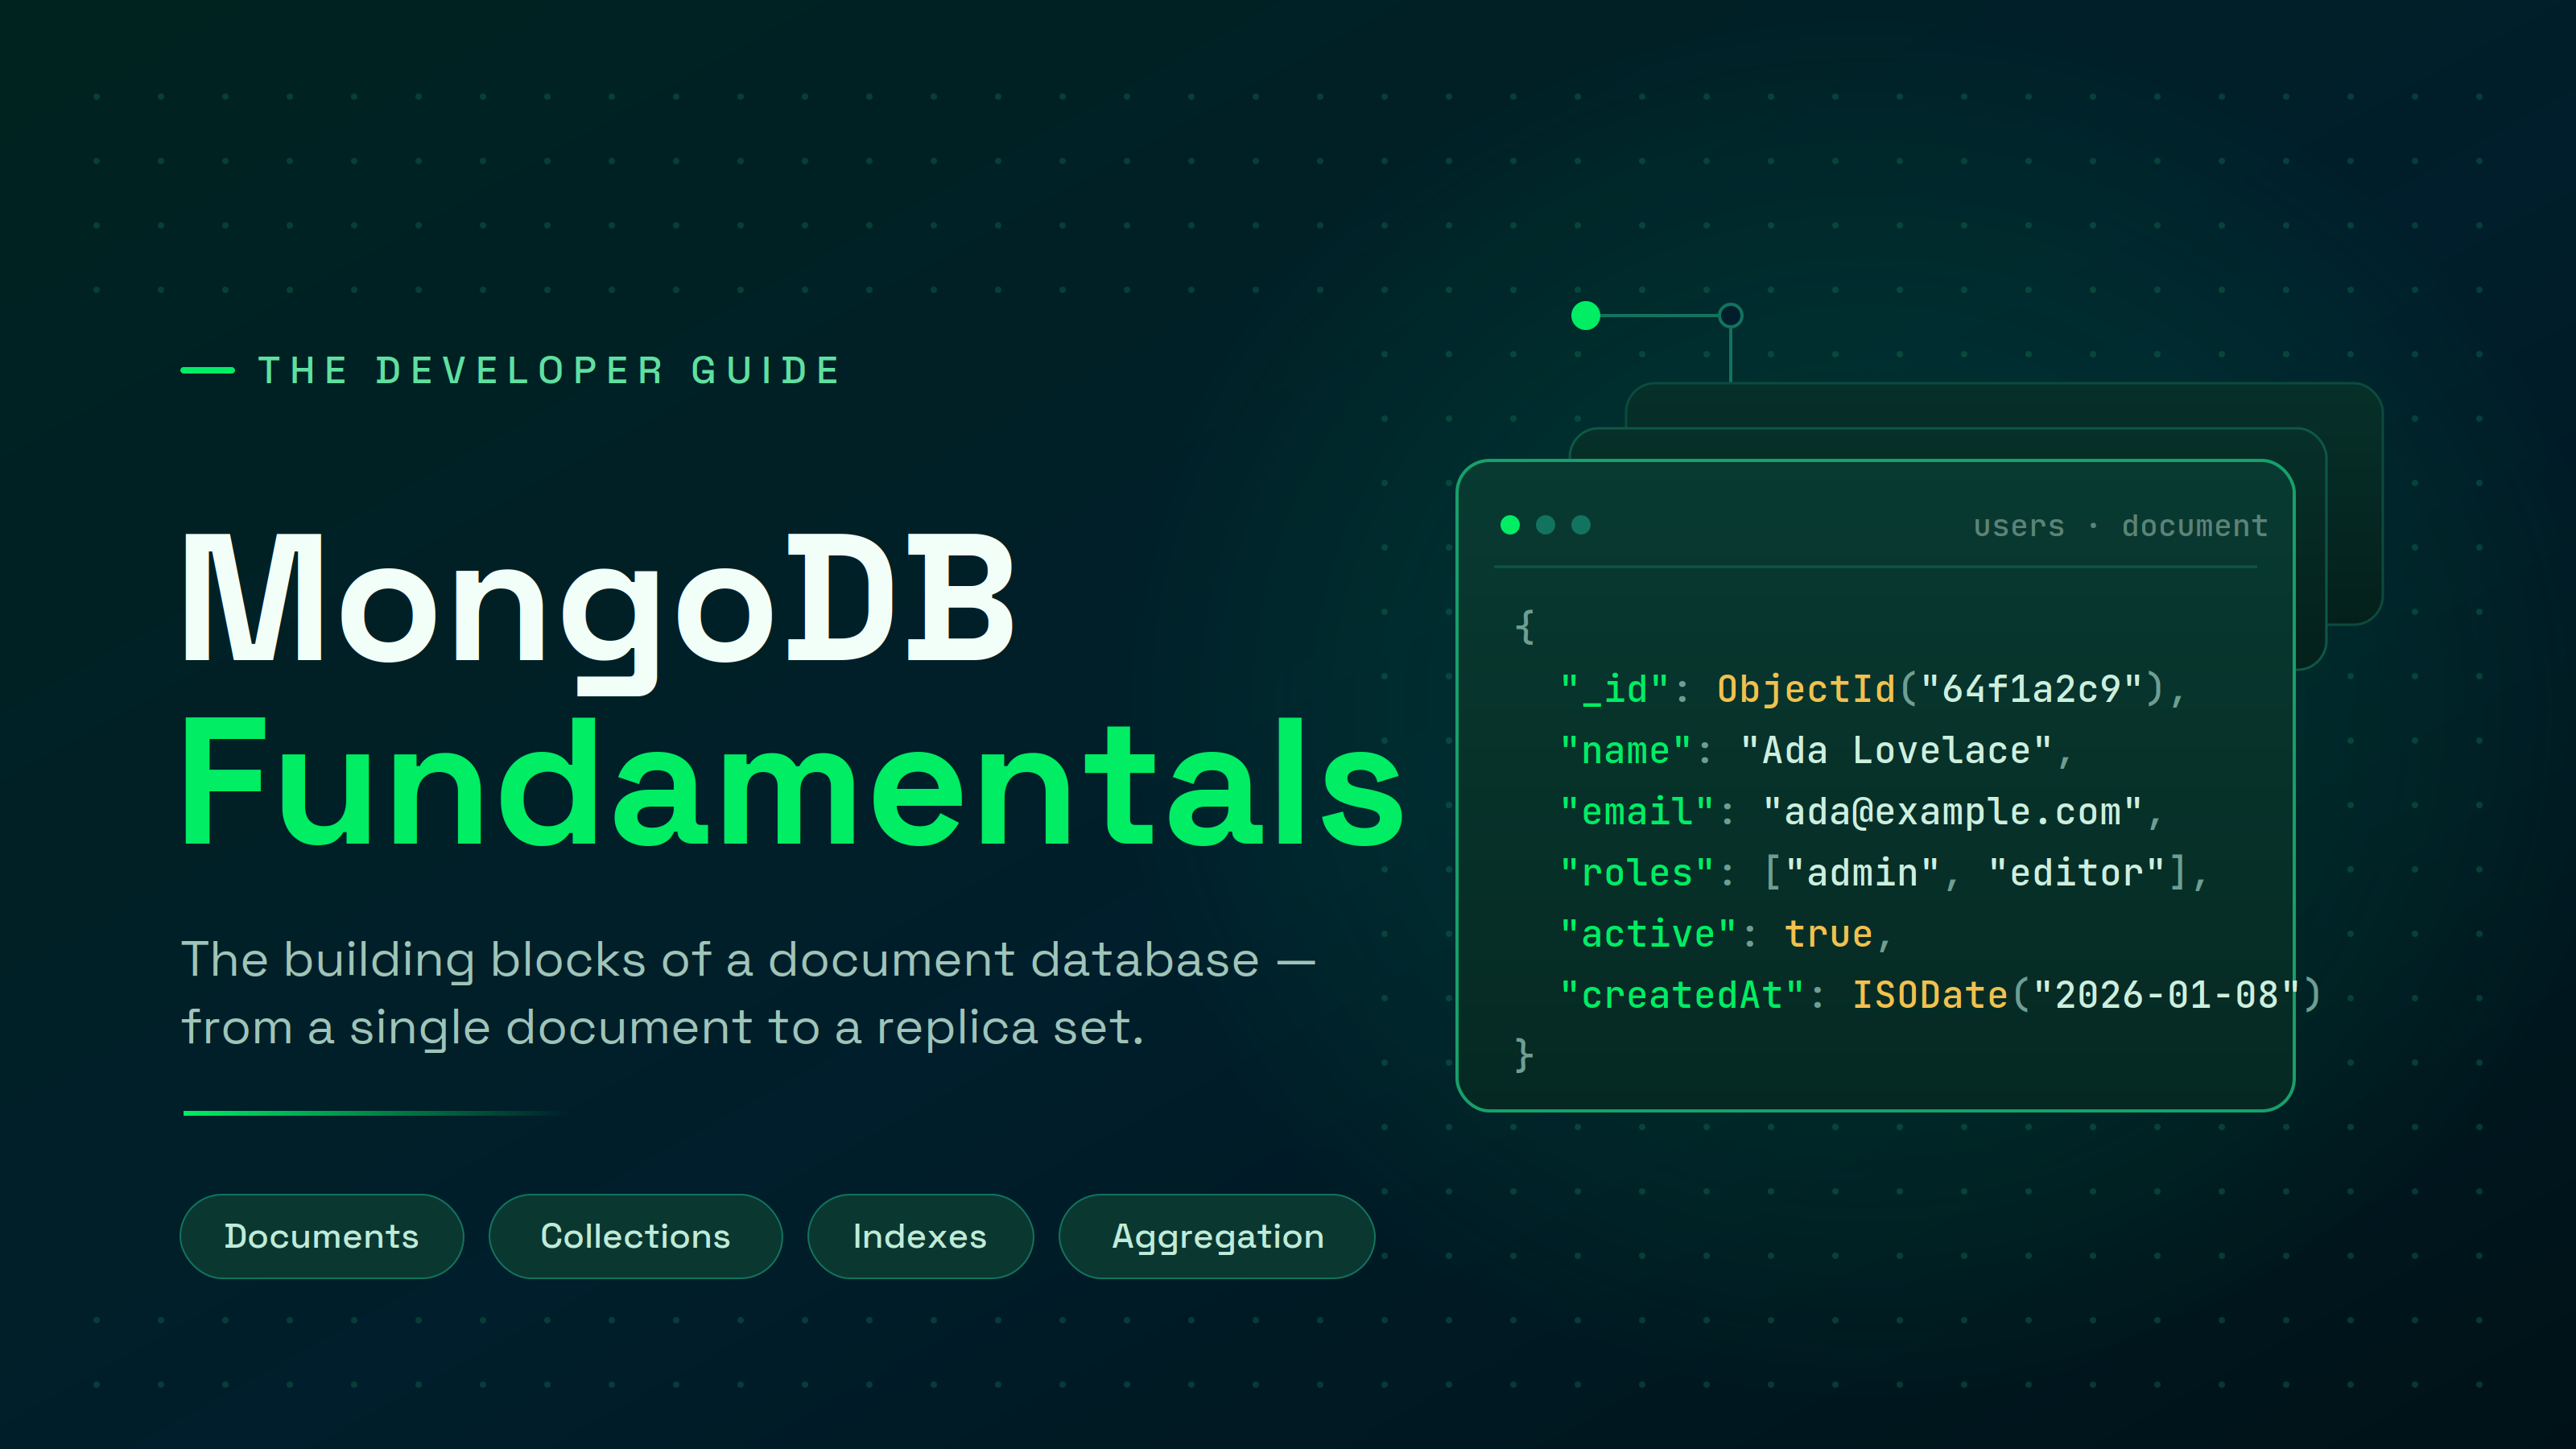2576x1449 pixels.
Task: Click the hollow circle connector node
Action: tap(1730, 316)
